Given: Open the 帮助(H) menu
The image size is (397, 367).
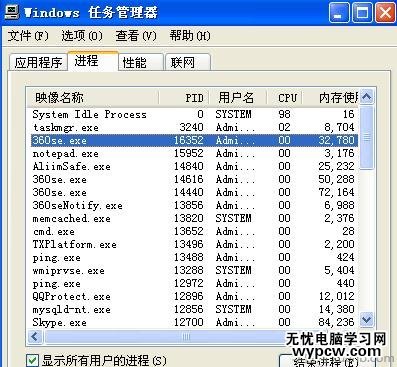Looking at the screenshot, I should point(190,36).
